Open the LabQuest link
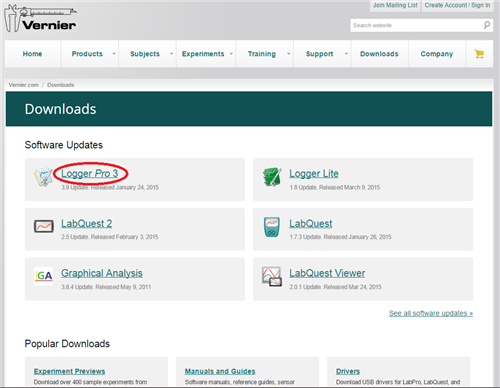This screenshot has width=500, height=388. click(311, 223)
